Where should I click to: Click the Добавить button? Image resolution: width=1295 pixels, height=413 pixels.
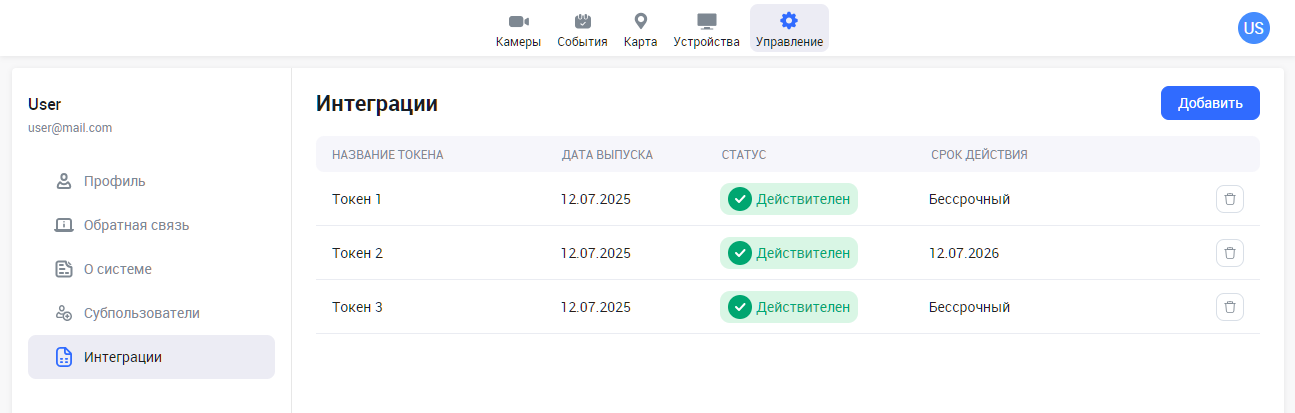tap(1209, 103)
